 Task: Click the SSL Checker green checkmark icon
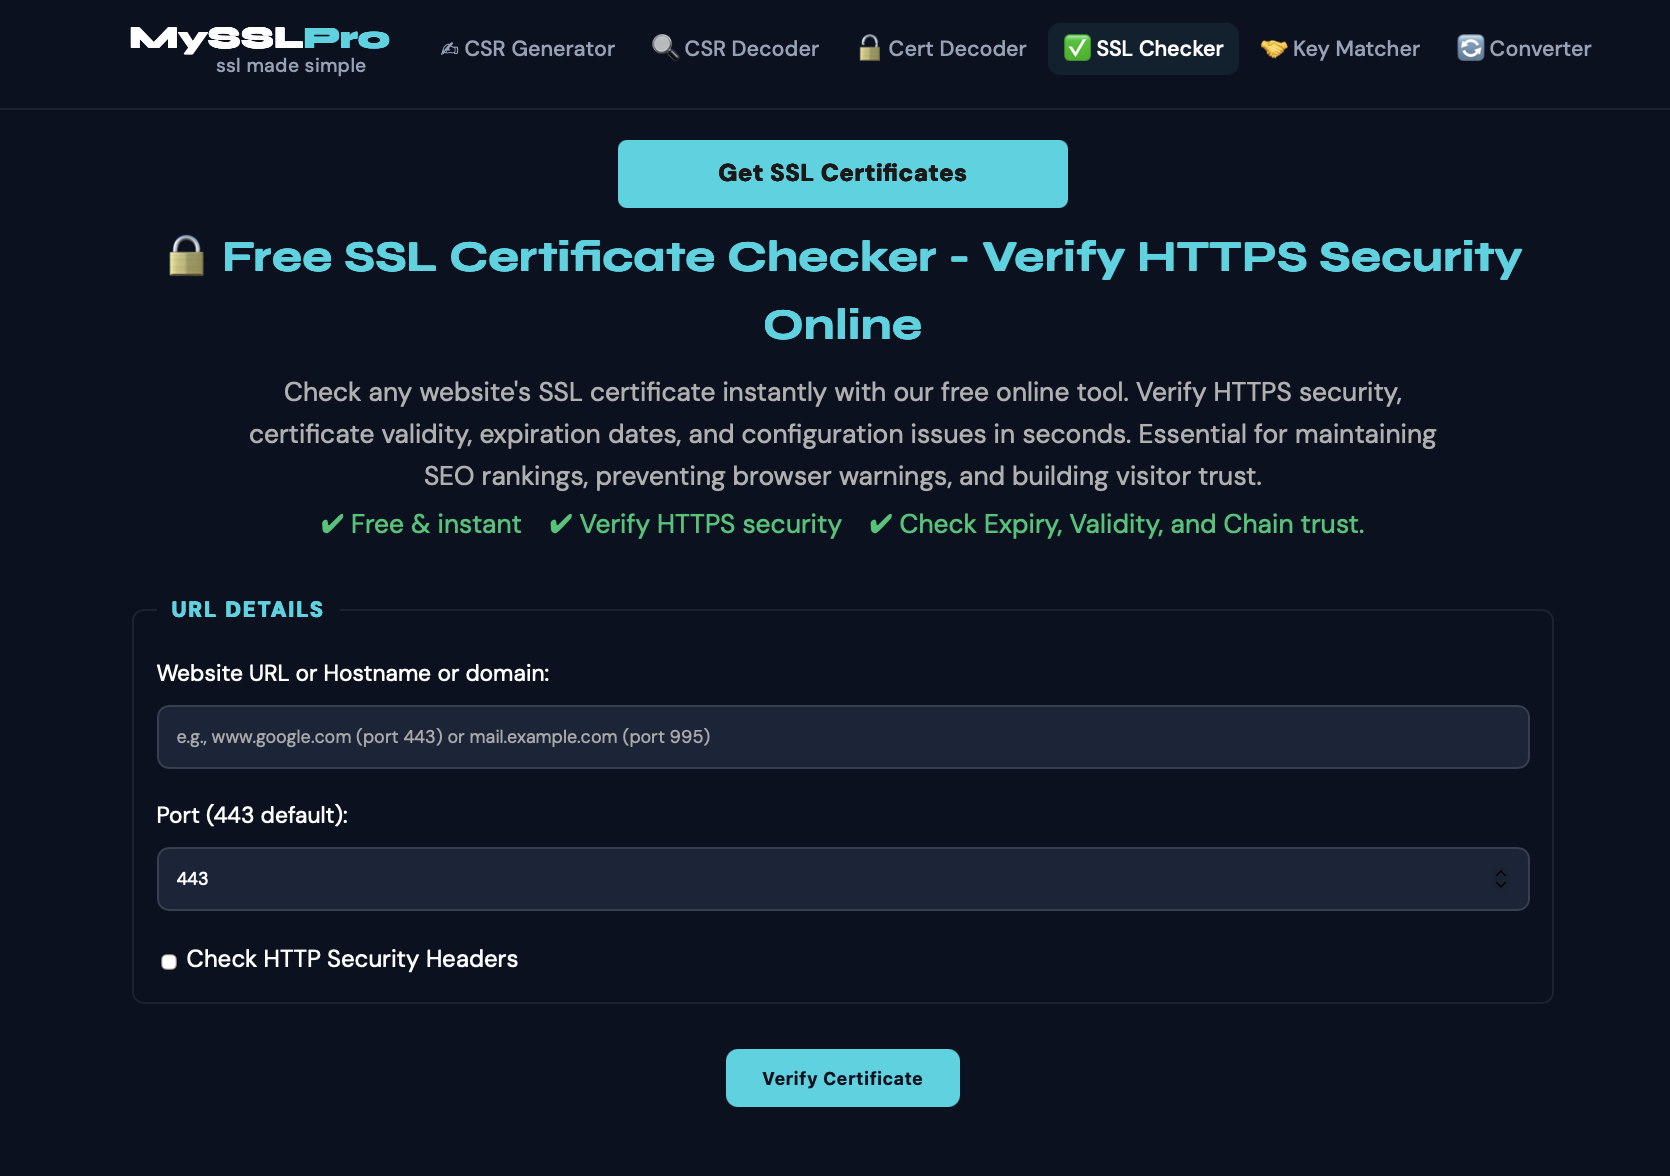coord(1077,48)
